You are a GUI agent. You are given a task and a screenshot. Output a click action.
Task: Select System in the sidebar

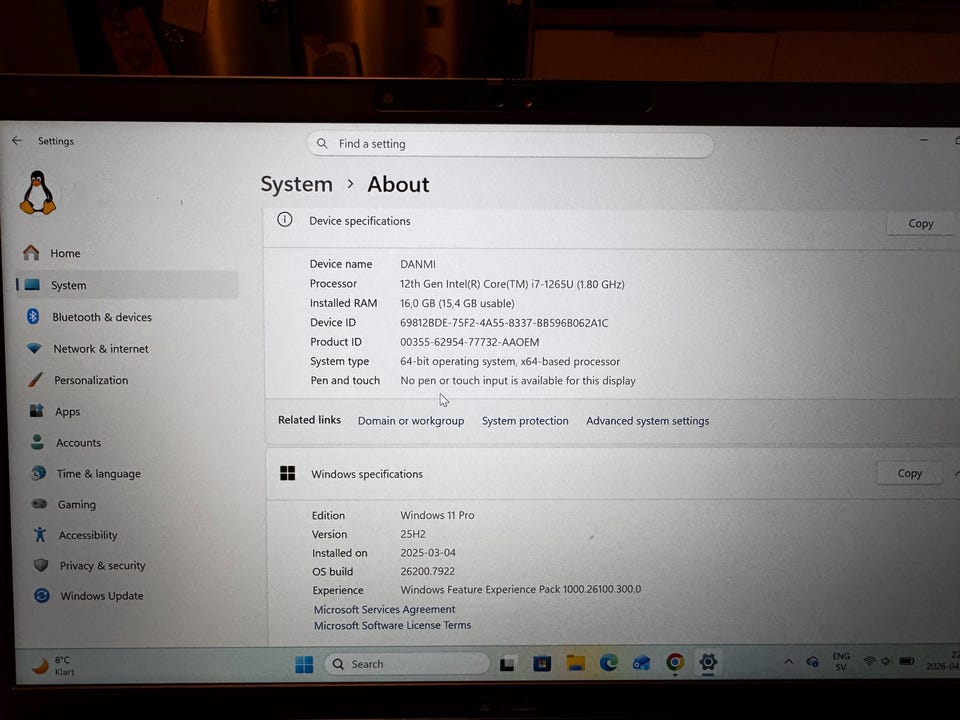pyautogui.click(x=127, y=285)
